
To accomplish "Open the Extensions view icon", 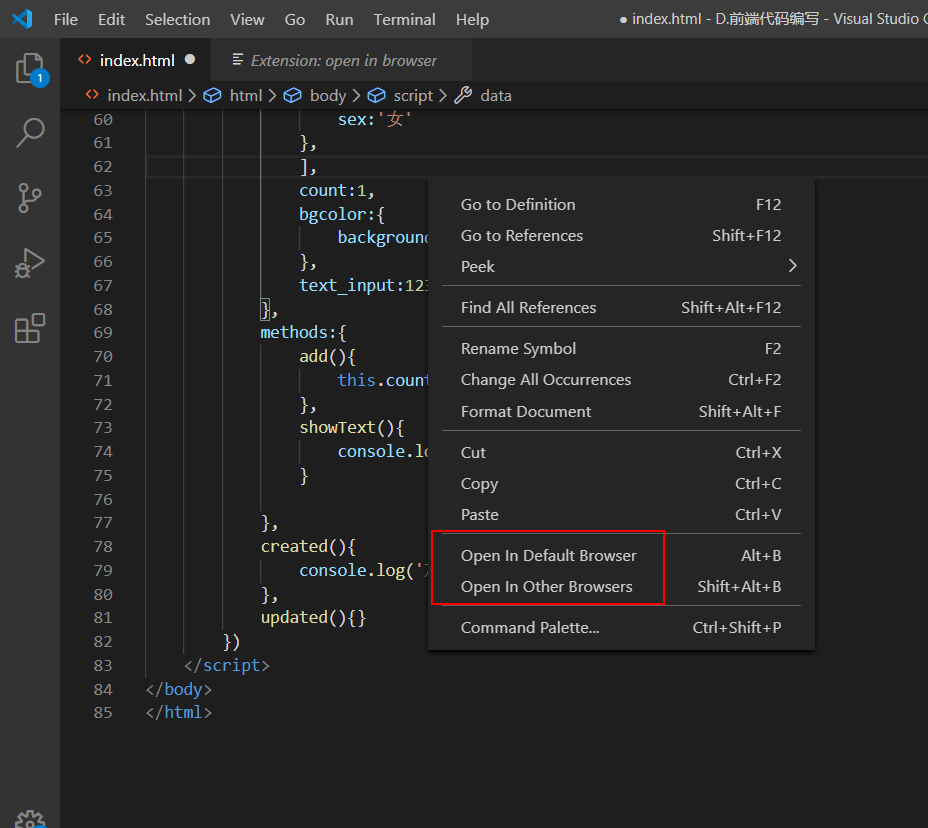I will point(29,327).
